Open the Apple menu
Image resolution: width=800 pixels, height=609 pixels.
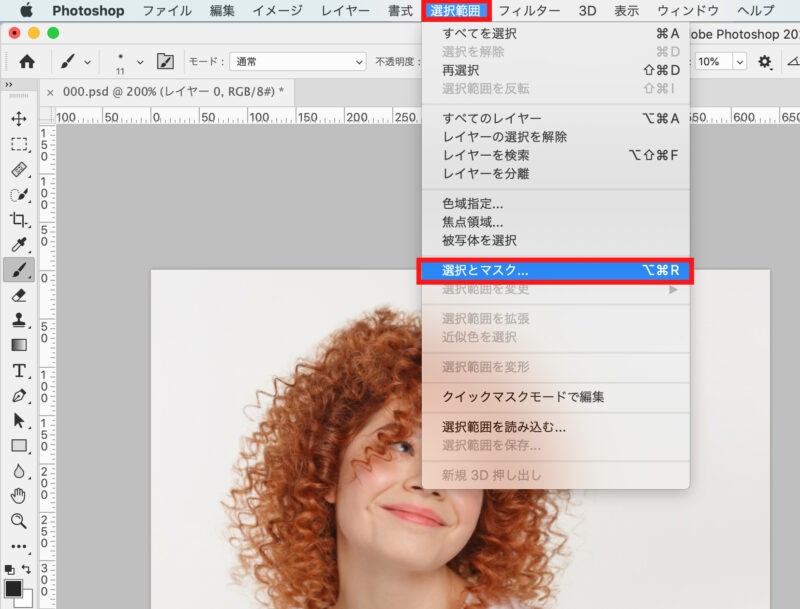coord(27,10)
